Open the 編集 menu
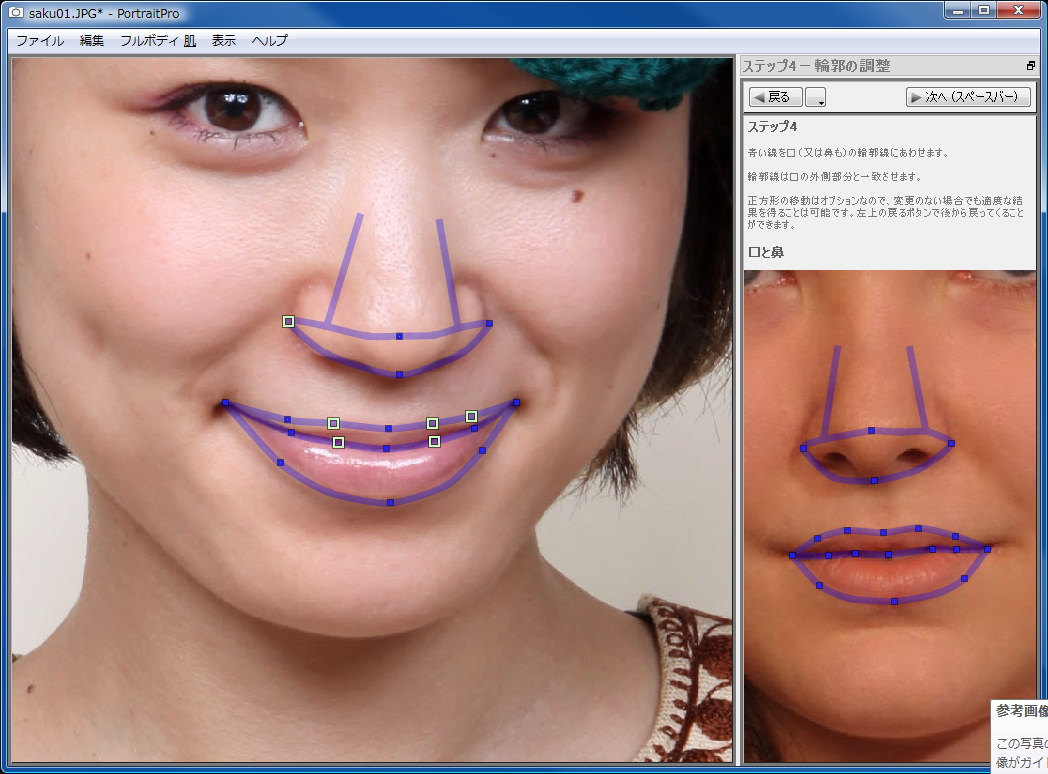Image resolution: width=1048 pixels, height=774 pixels. click(x=92, y=41)
